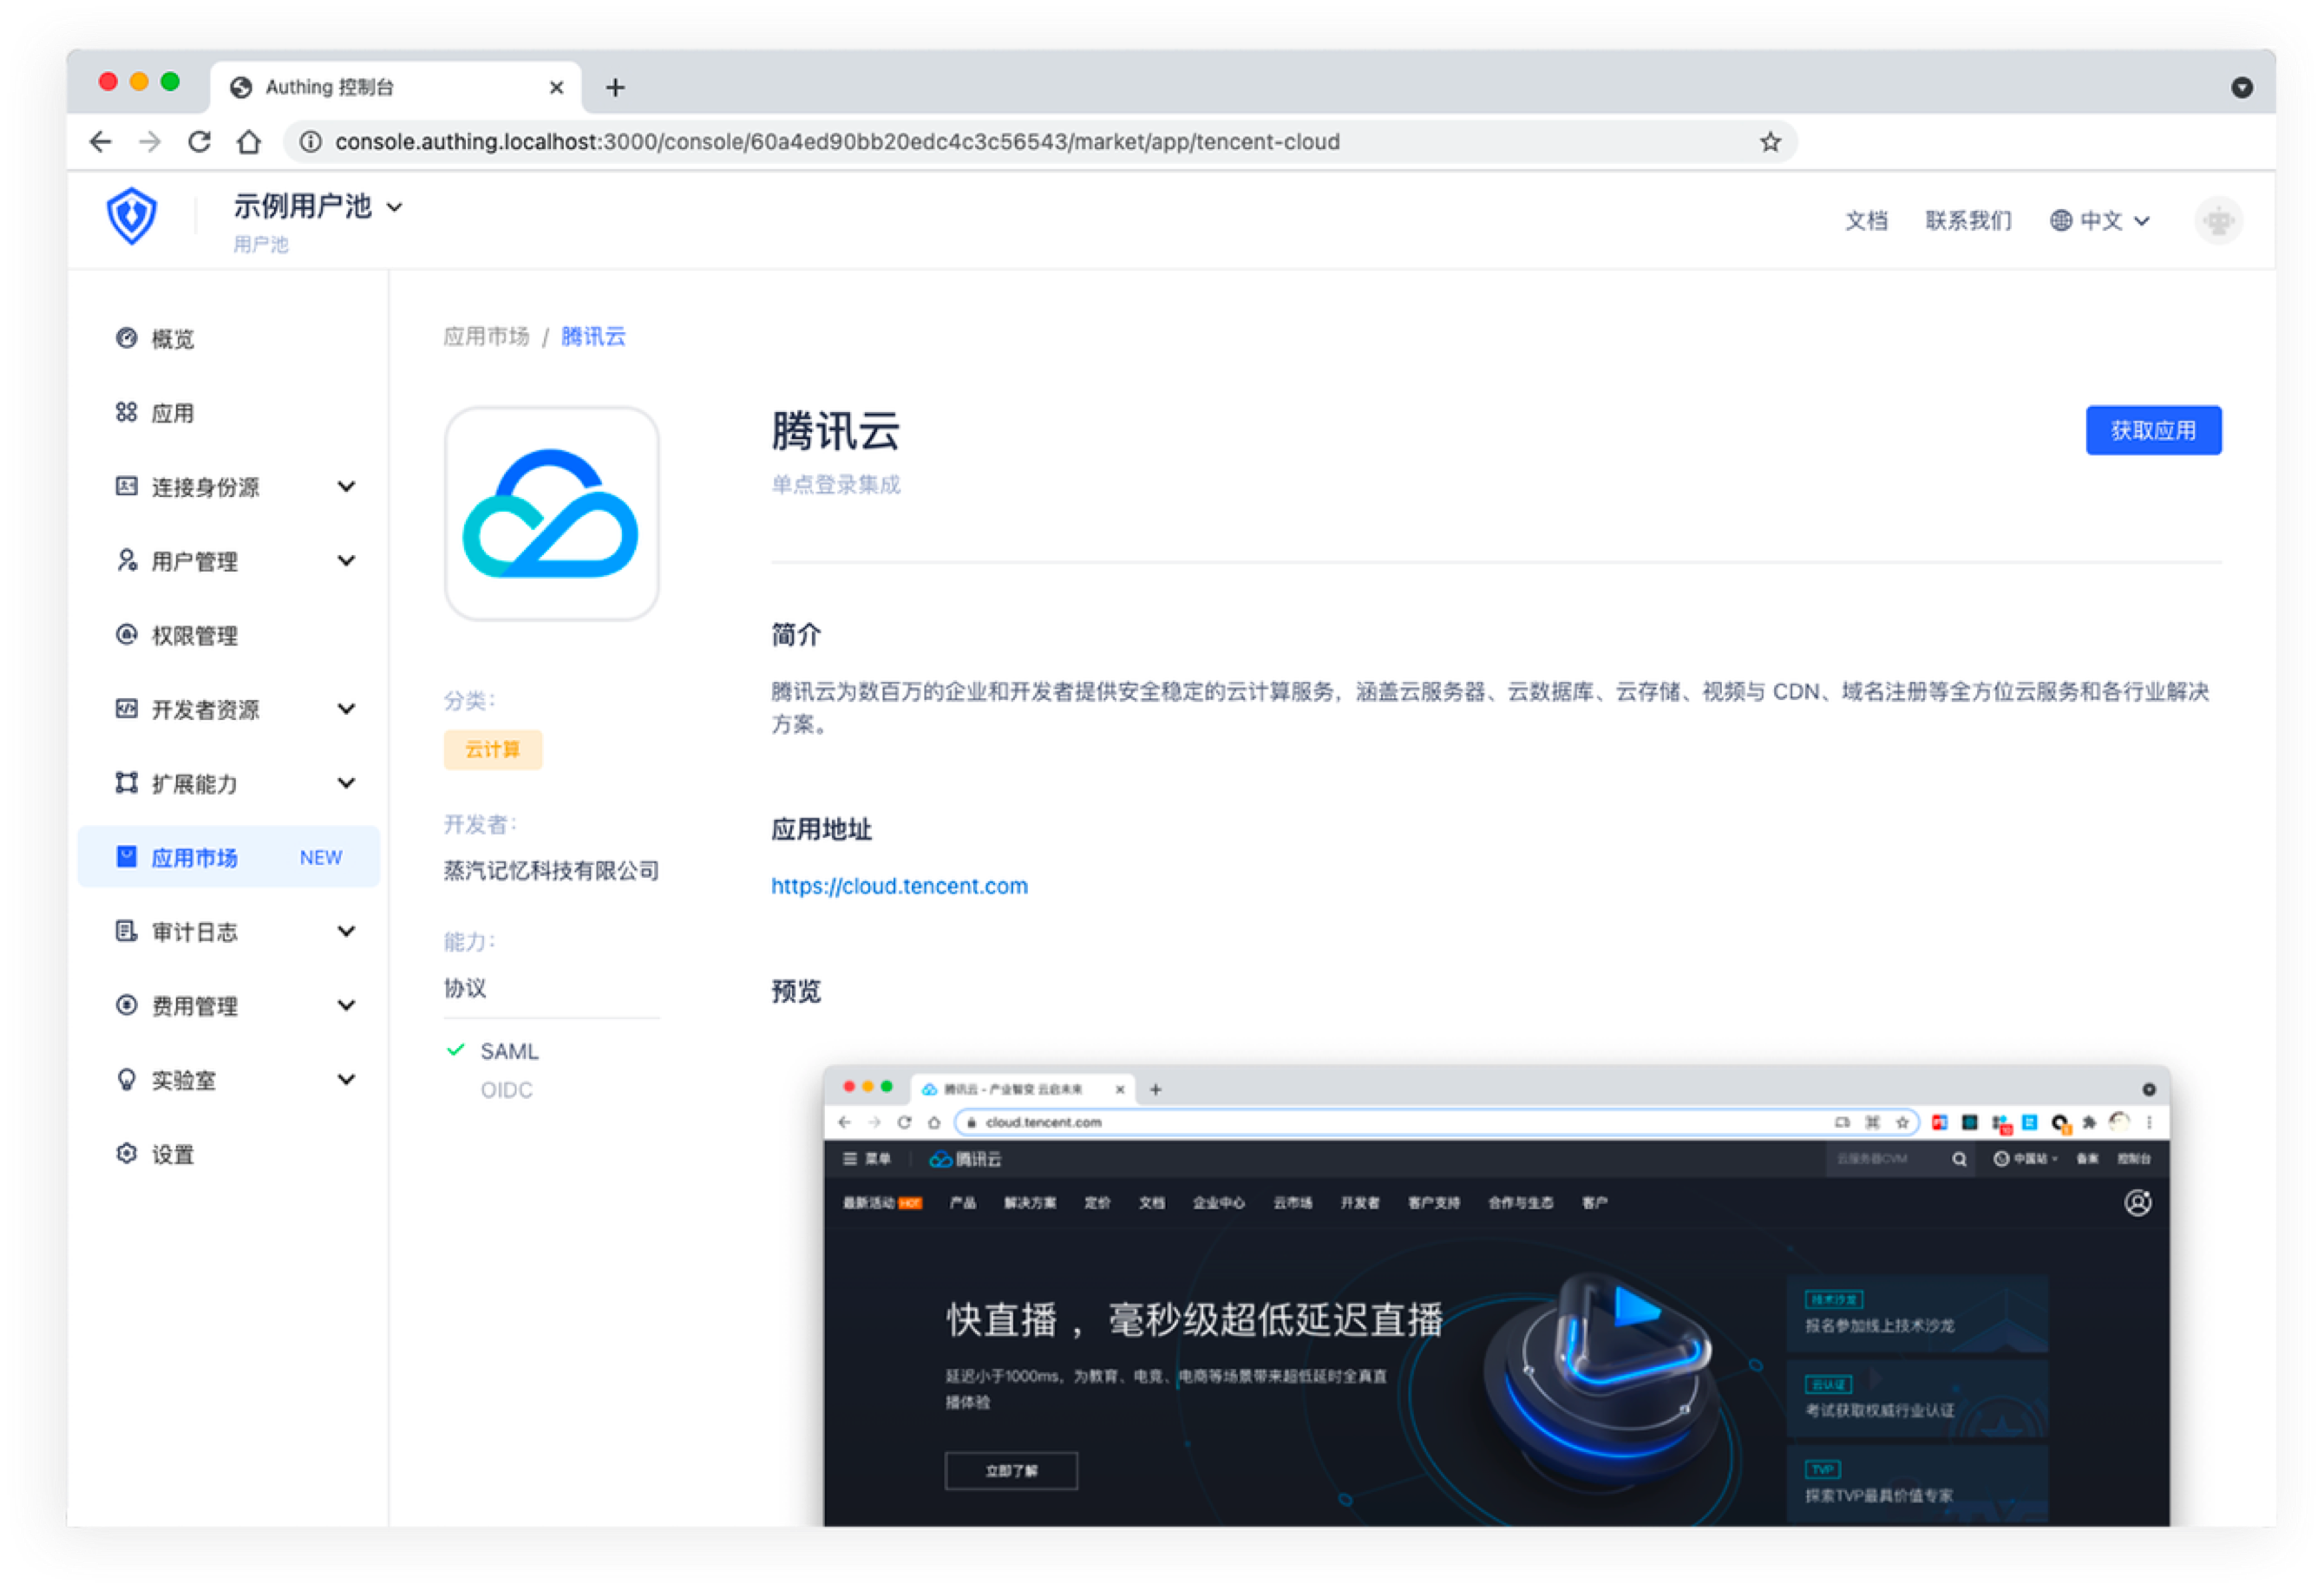Expand 审计日志 chevron
Viewport: 2324px width, 1590px height.
coord(346,931)
